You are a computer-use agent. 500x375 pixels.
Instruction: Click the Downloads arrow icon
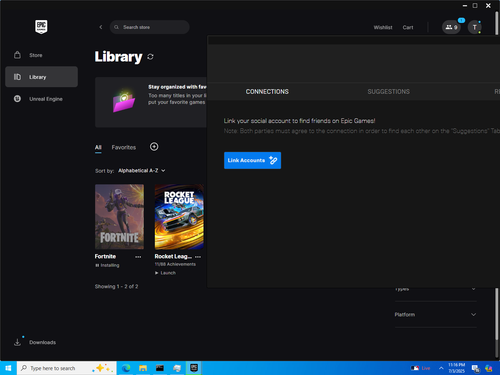click(17, 342)
